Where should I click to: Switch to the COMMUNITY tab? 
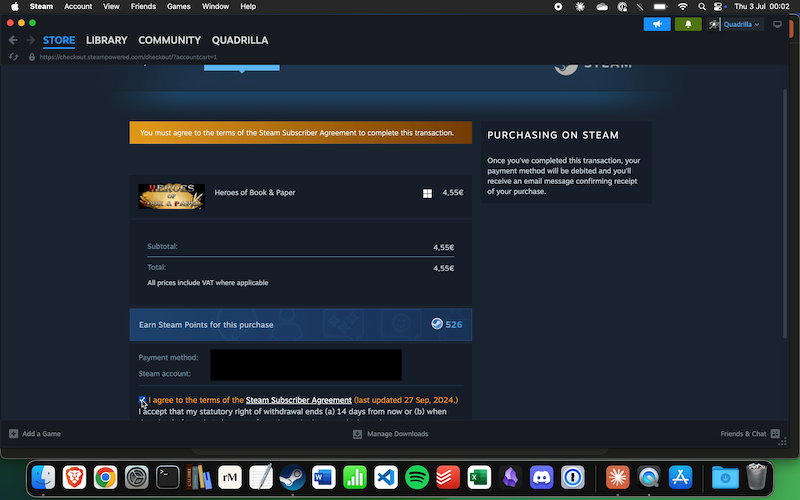169,40
